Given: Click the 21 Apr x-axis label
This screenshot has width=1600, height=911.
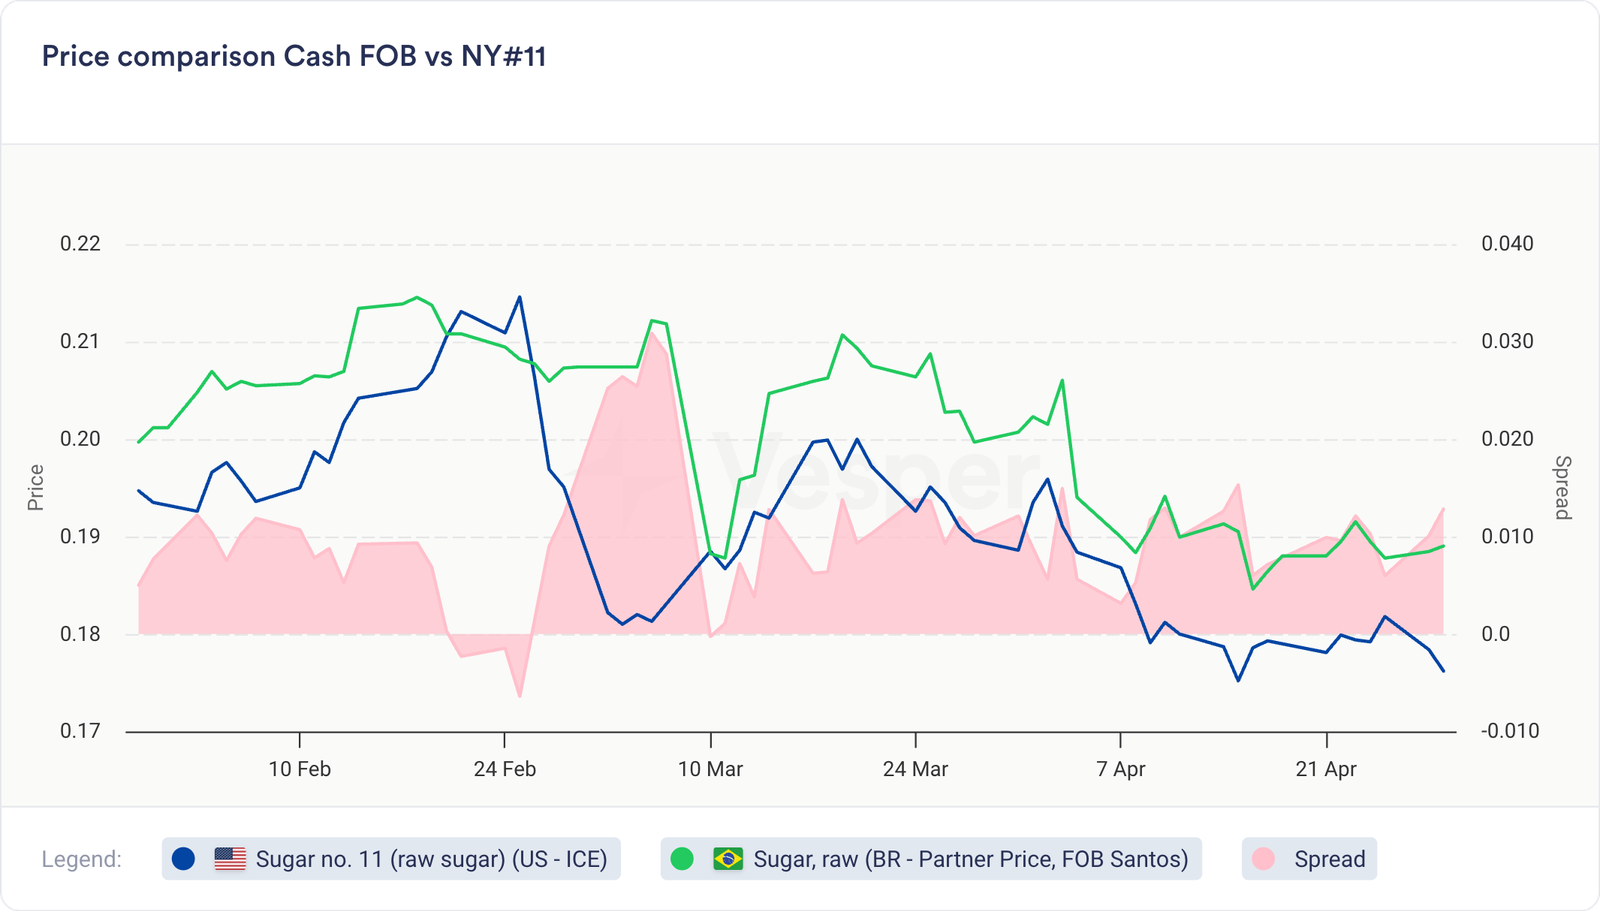Looking at the screenshot, I should (1326, 769).
